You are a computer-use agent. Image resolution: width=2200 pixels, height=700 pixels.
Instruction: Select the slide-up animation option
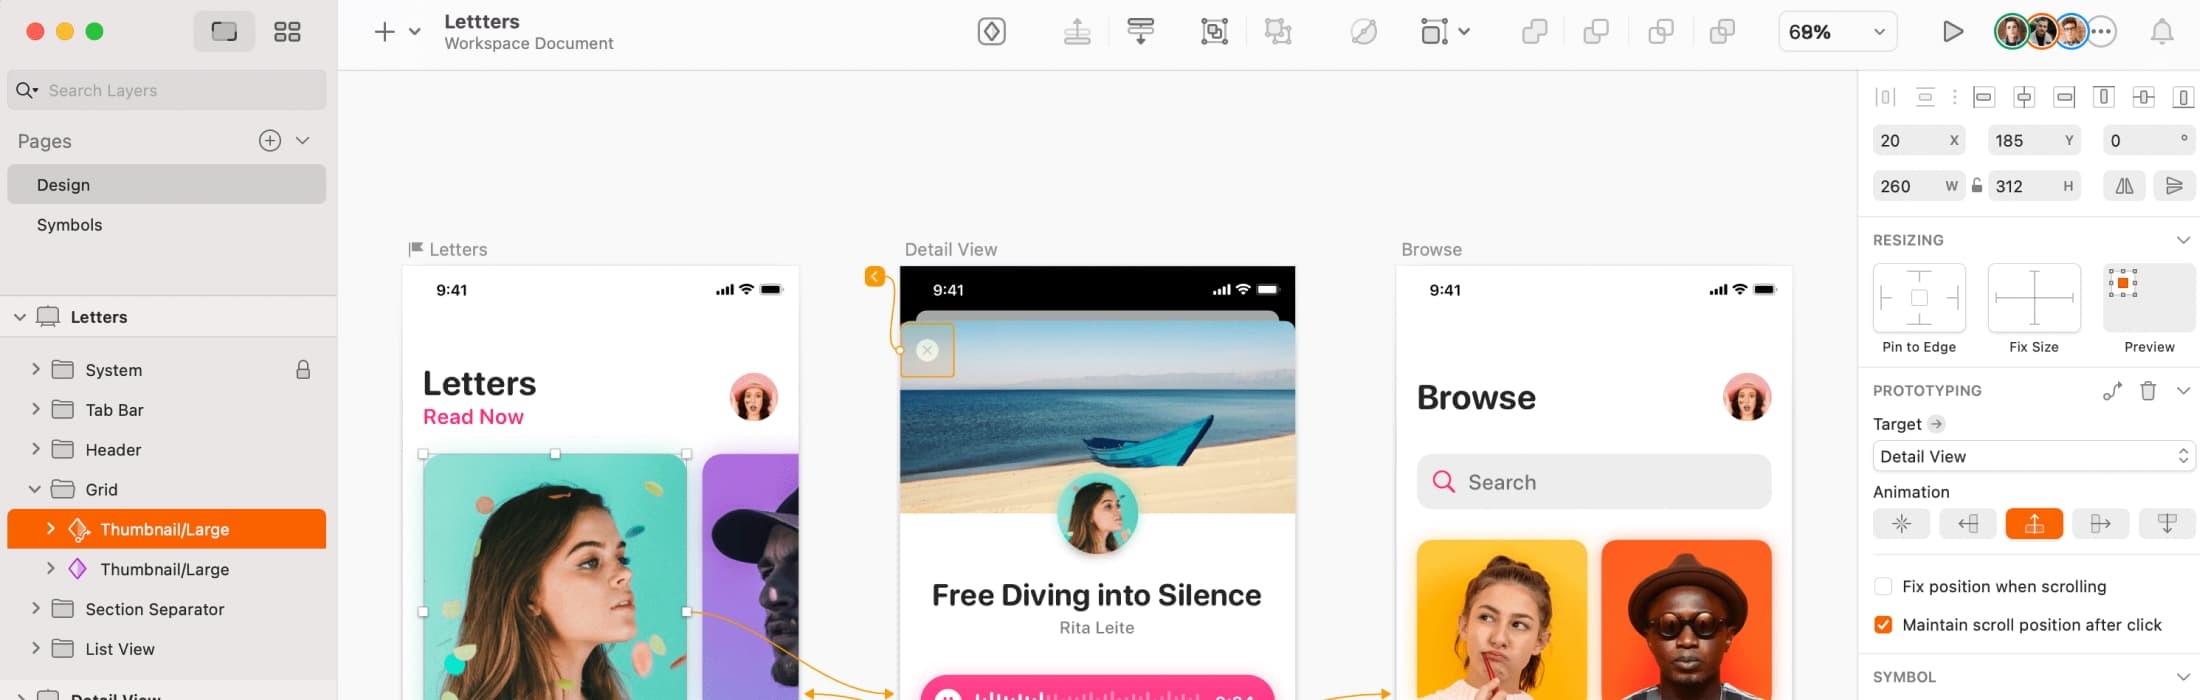point(2033,524)
